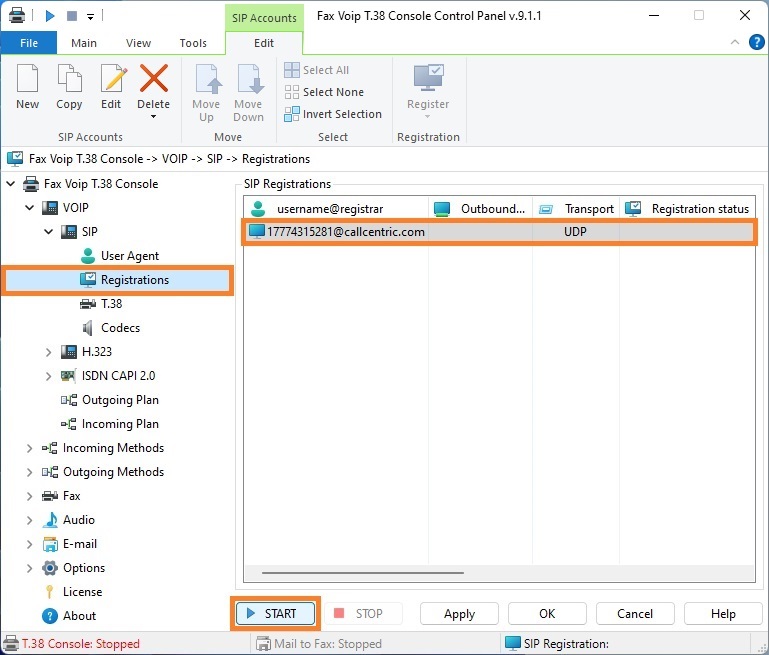Click the stop square icon in title bar

click(72, 16)
